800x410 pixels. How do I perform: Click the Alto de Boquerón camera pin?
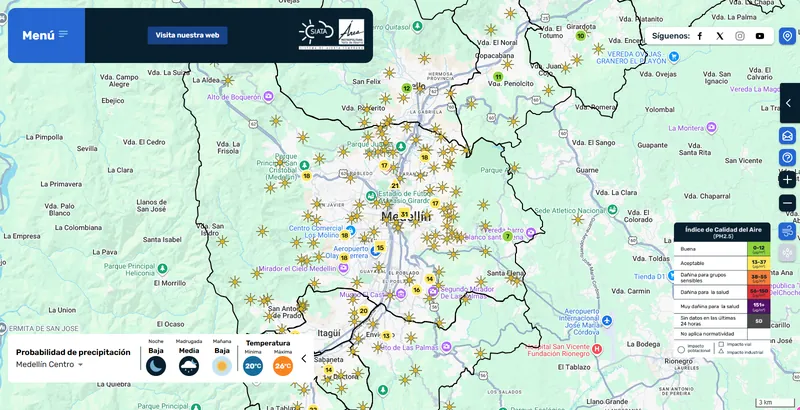click(268, 96)
